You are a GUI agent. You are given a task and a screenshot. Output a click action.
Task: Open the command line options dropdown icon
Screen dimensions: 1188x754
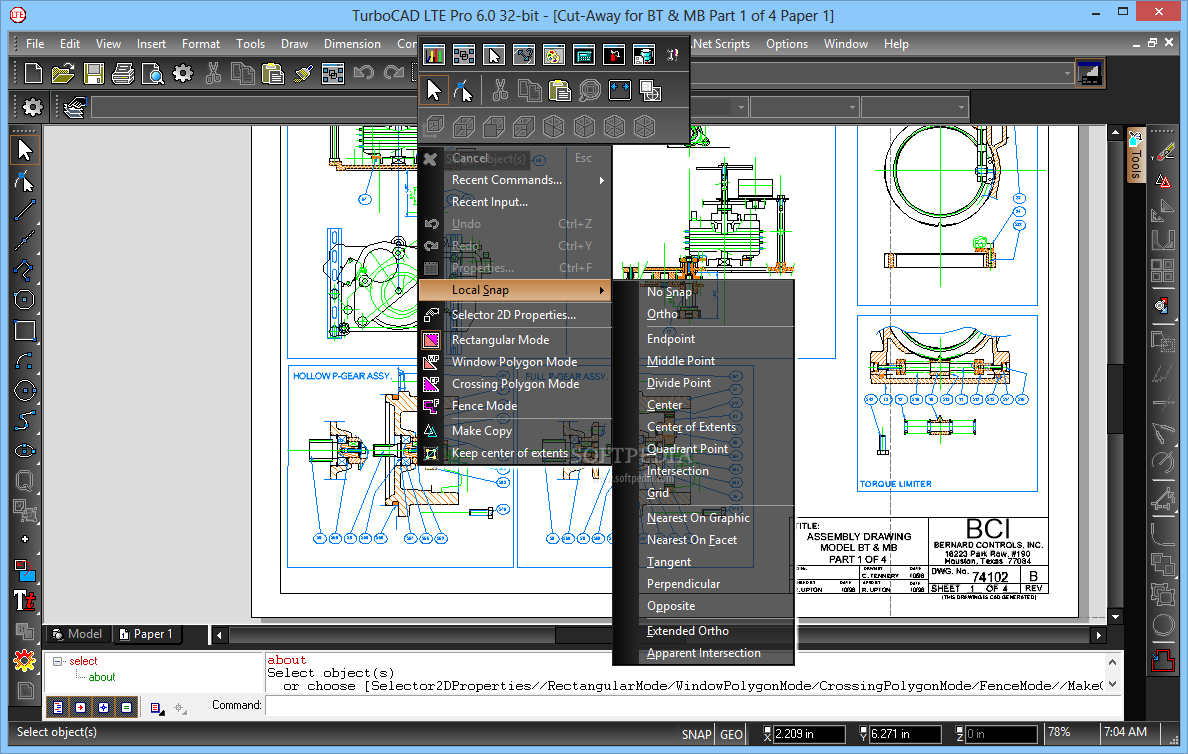tap(157, 708)
